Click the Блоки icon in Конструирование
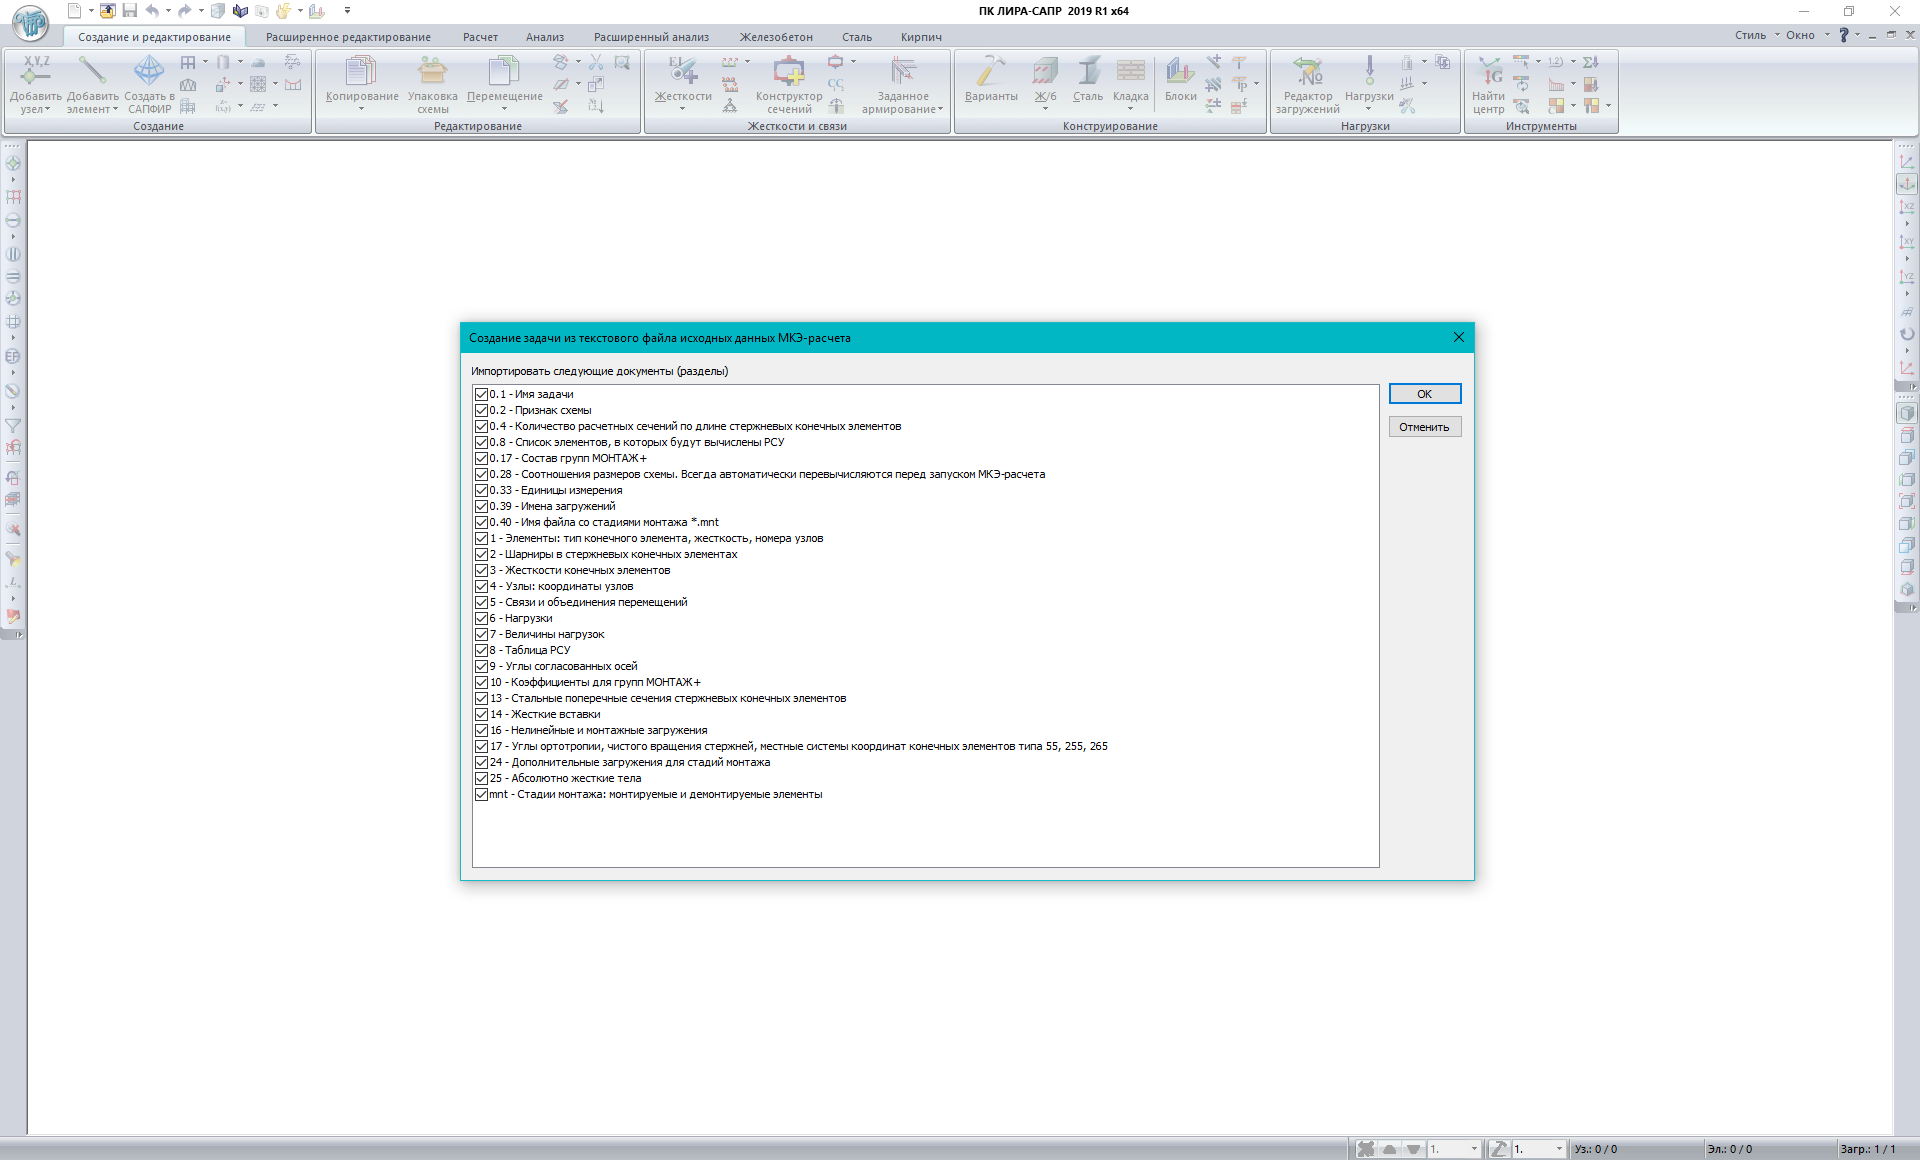 pos(1180,72)
